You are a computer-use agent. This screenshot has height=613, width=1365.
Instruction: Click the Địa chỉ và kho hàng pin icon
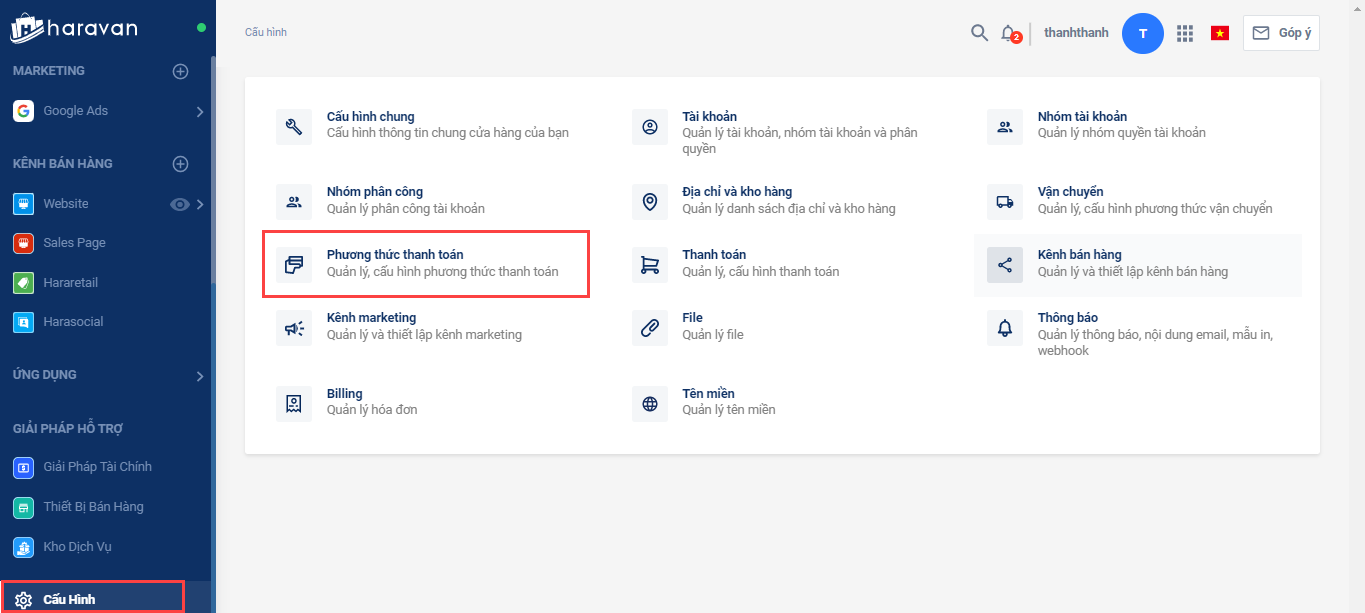pyautogui.click(x=650, y=202)
